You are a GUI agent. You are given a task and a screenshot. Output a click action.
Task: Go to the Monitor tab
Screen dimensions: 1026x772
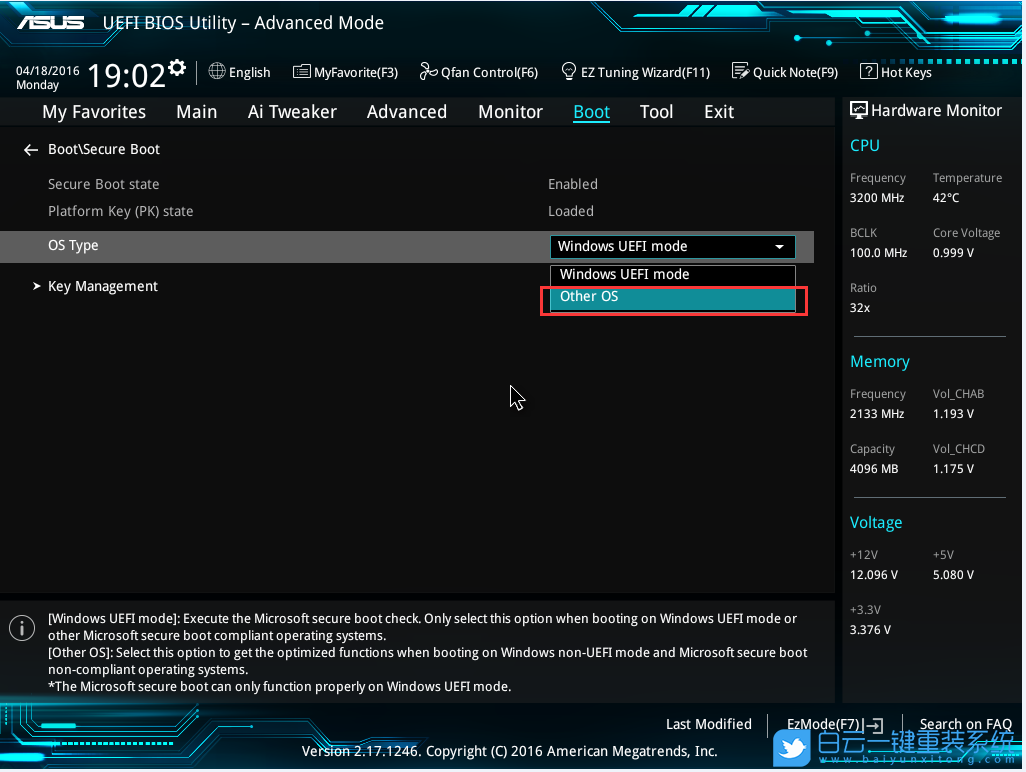click(x=510, y=112)
